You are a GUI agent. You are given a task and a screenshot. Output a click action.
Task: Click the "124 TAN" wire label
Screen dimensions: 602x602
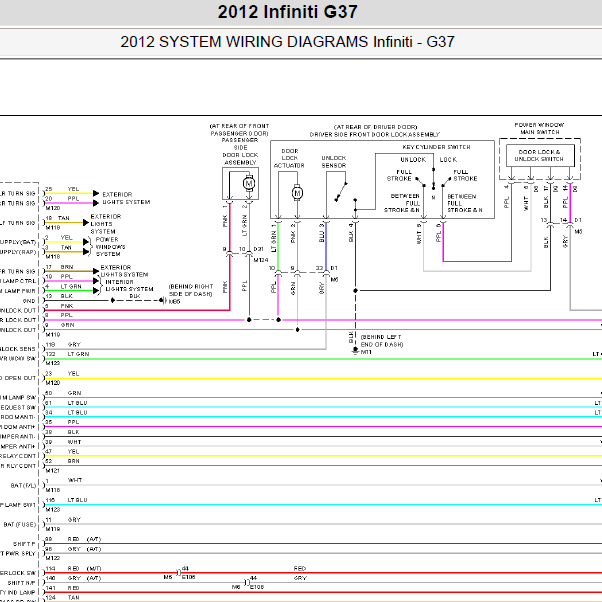point(62,597)
